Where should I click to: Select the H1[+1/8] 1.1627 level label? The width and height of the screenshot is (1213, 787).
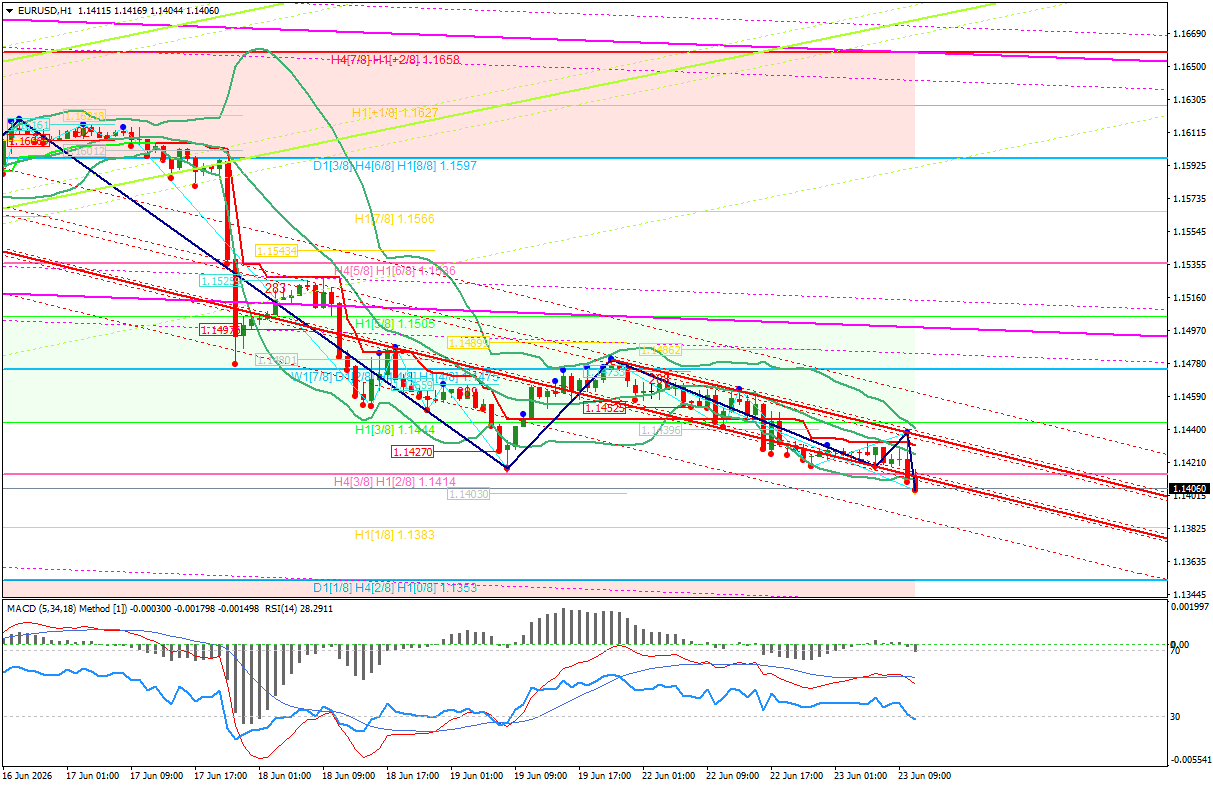[x=395, y=114]
